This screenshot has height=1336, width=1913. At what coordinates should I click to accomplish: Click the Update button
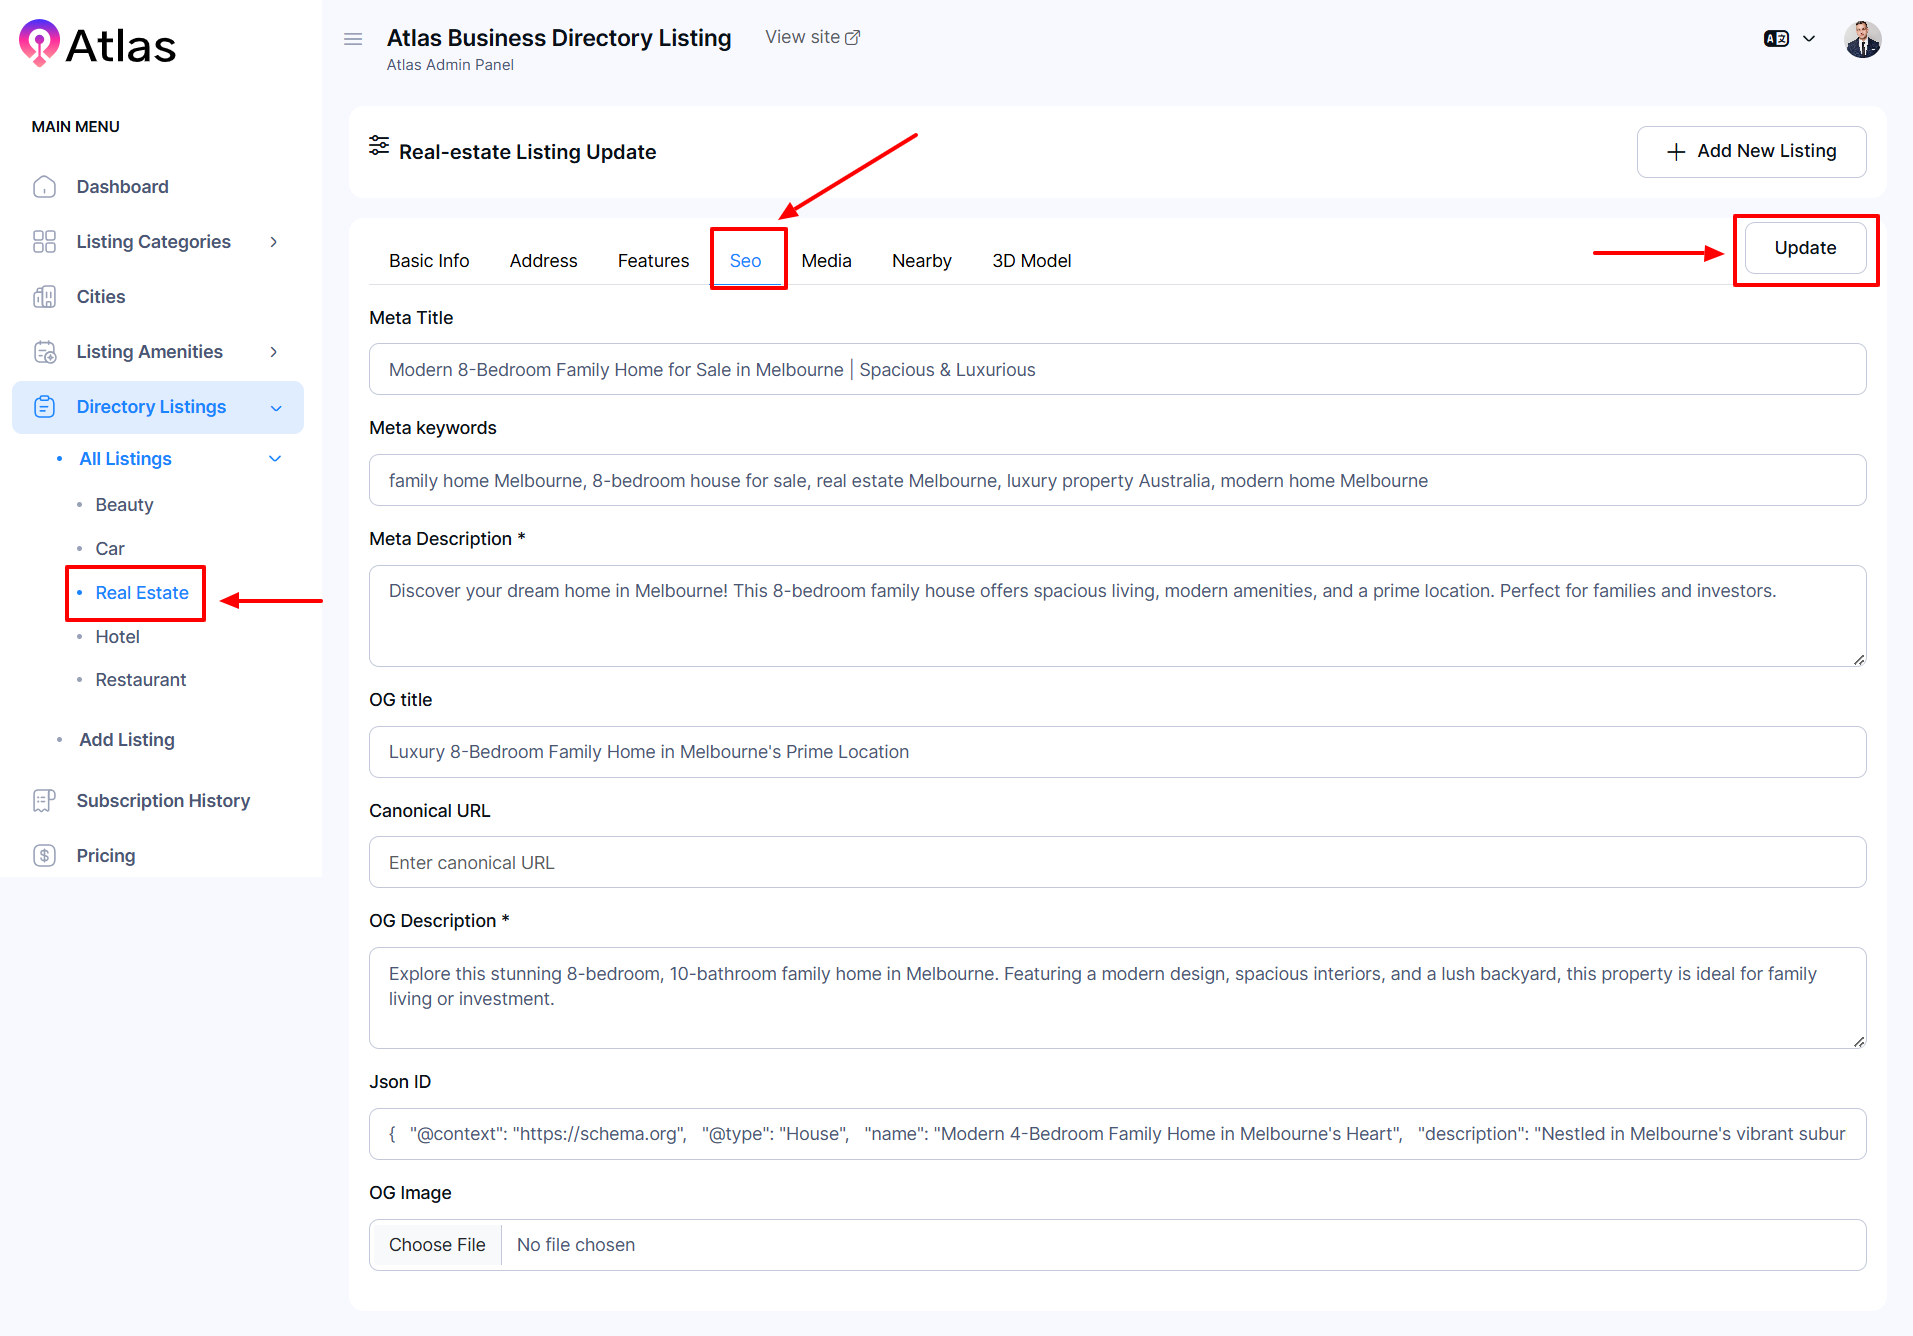pos(1804,248)
